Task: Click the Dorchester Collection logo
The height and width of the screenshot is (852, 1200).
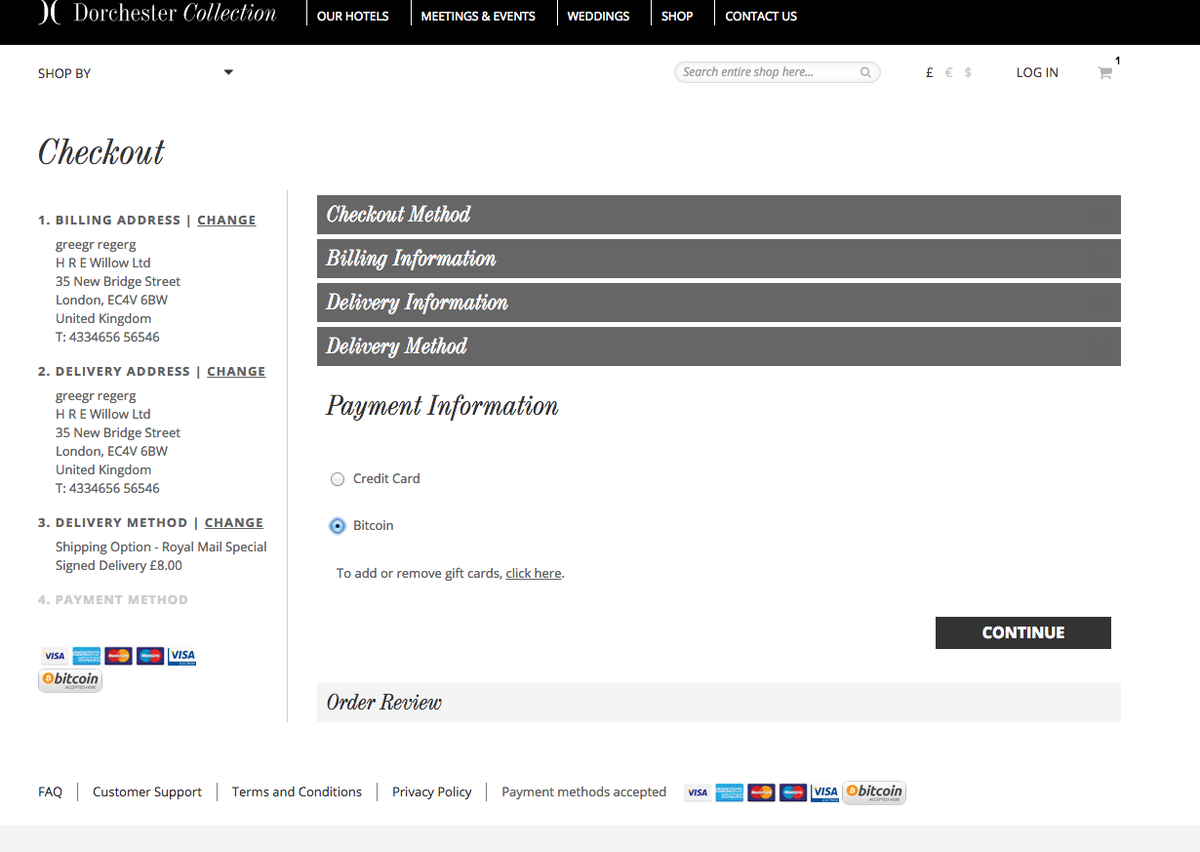Action: click(157, 14)
